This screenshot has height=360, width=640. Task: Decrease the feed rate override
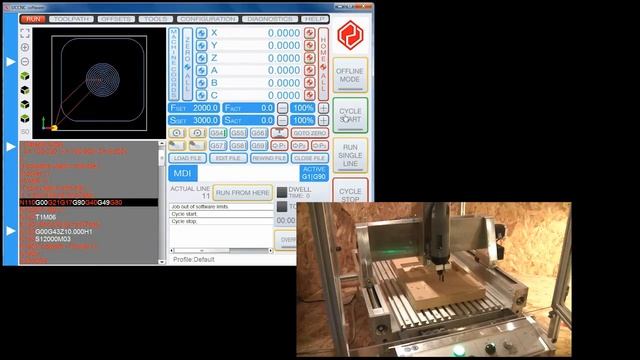point(282,108)
